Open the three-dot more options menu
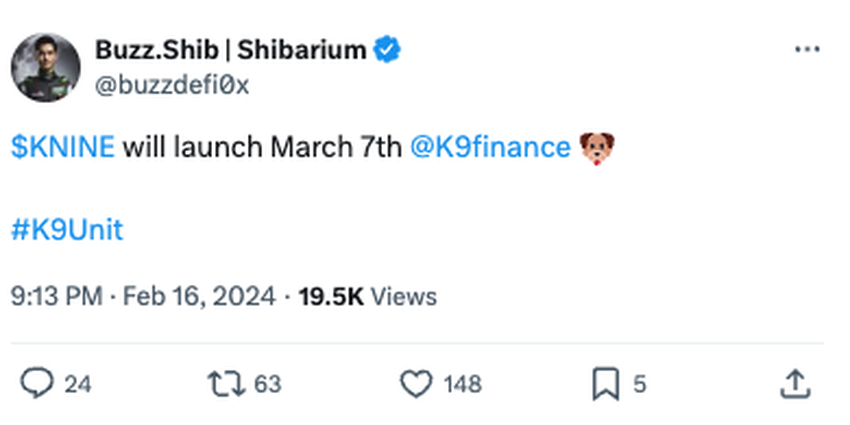The image size is (850, 425). [806, 50]
